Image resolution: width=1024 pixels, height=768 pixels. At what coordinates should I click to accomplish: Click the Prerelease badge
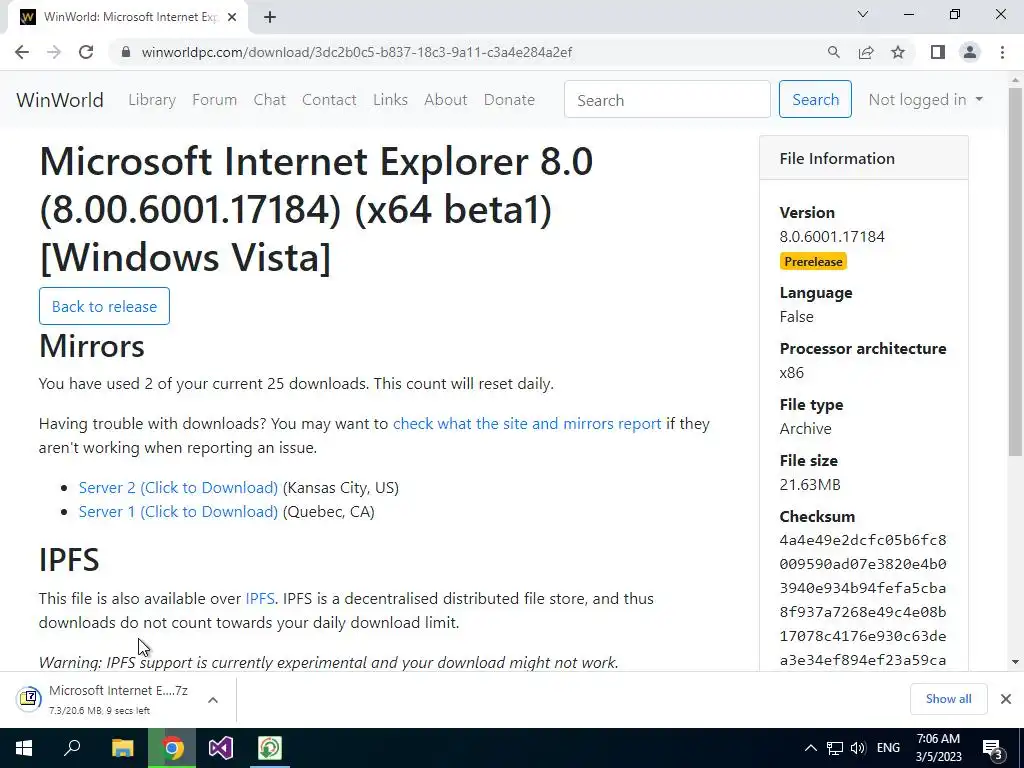pyautogui.click(x=813, y=262)
